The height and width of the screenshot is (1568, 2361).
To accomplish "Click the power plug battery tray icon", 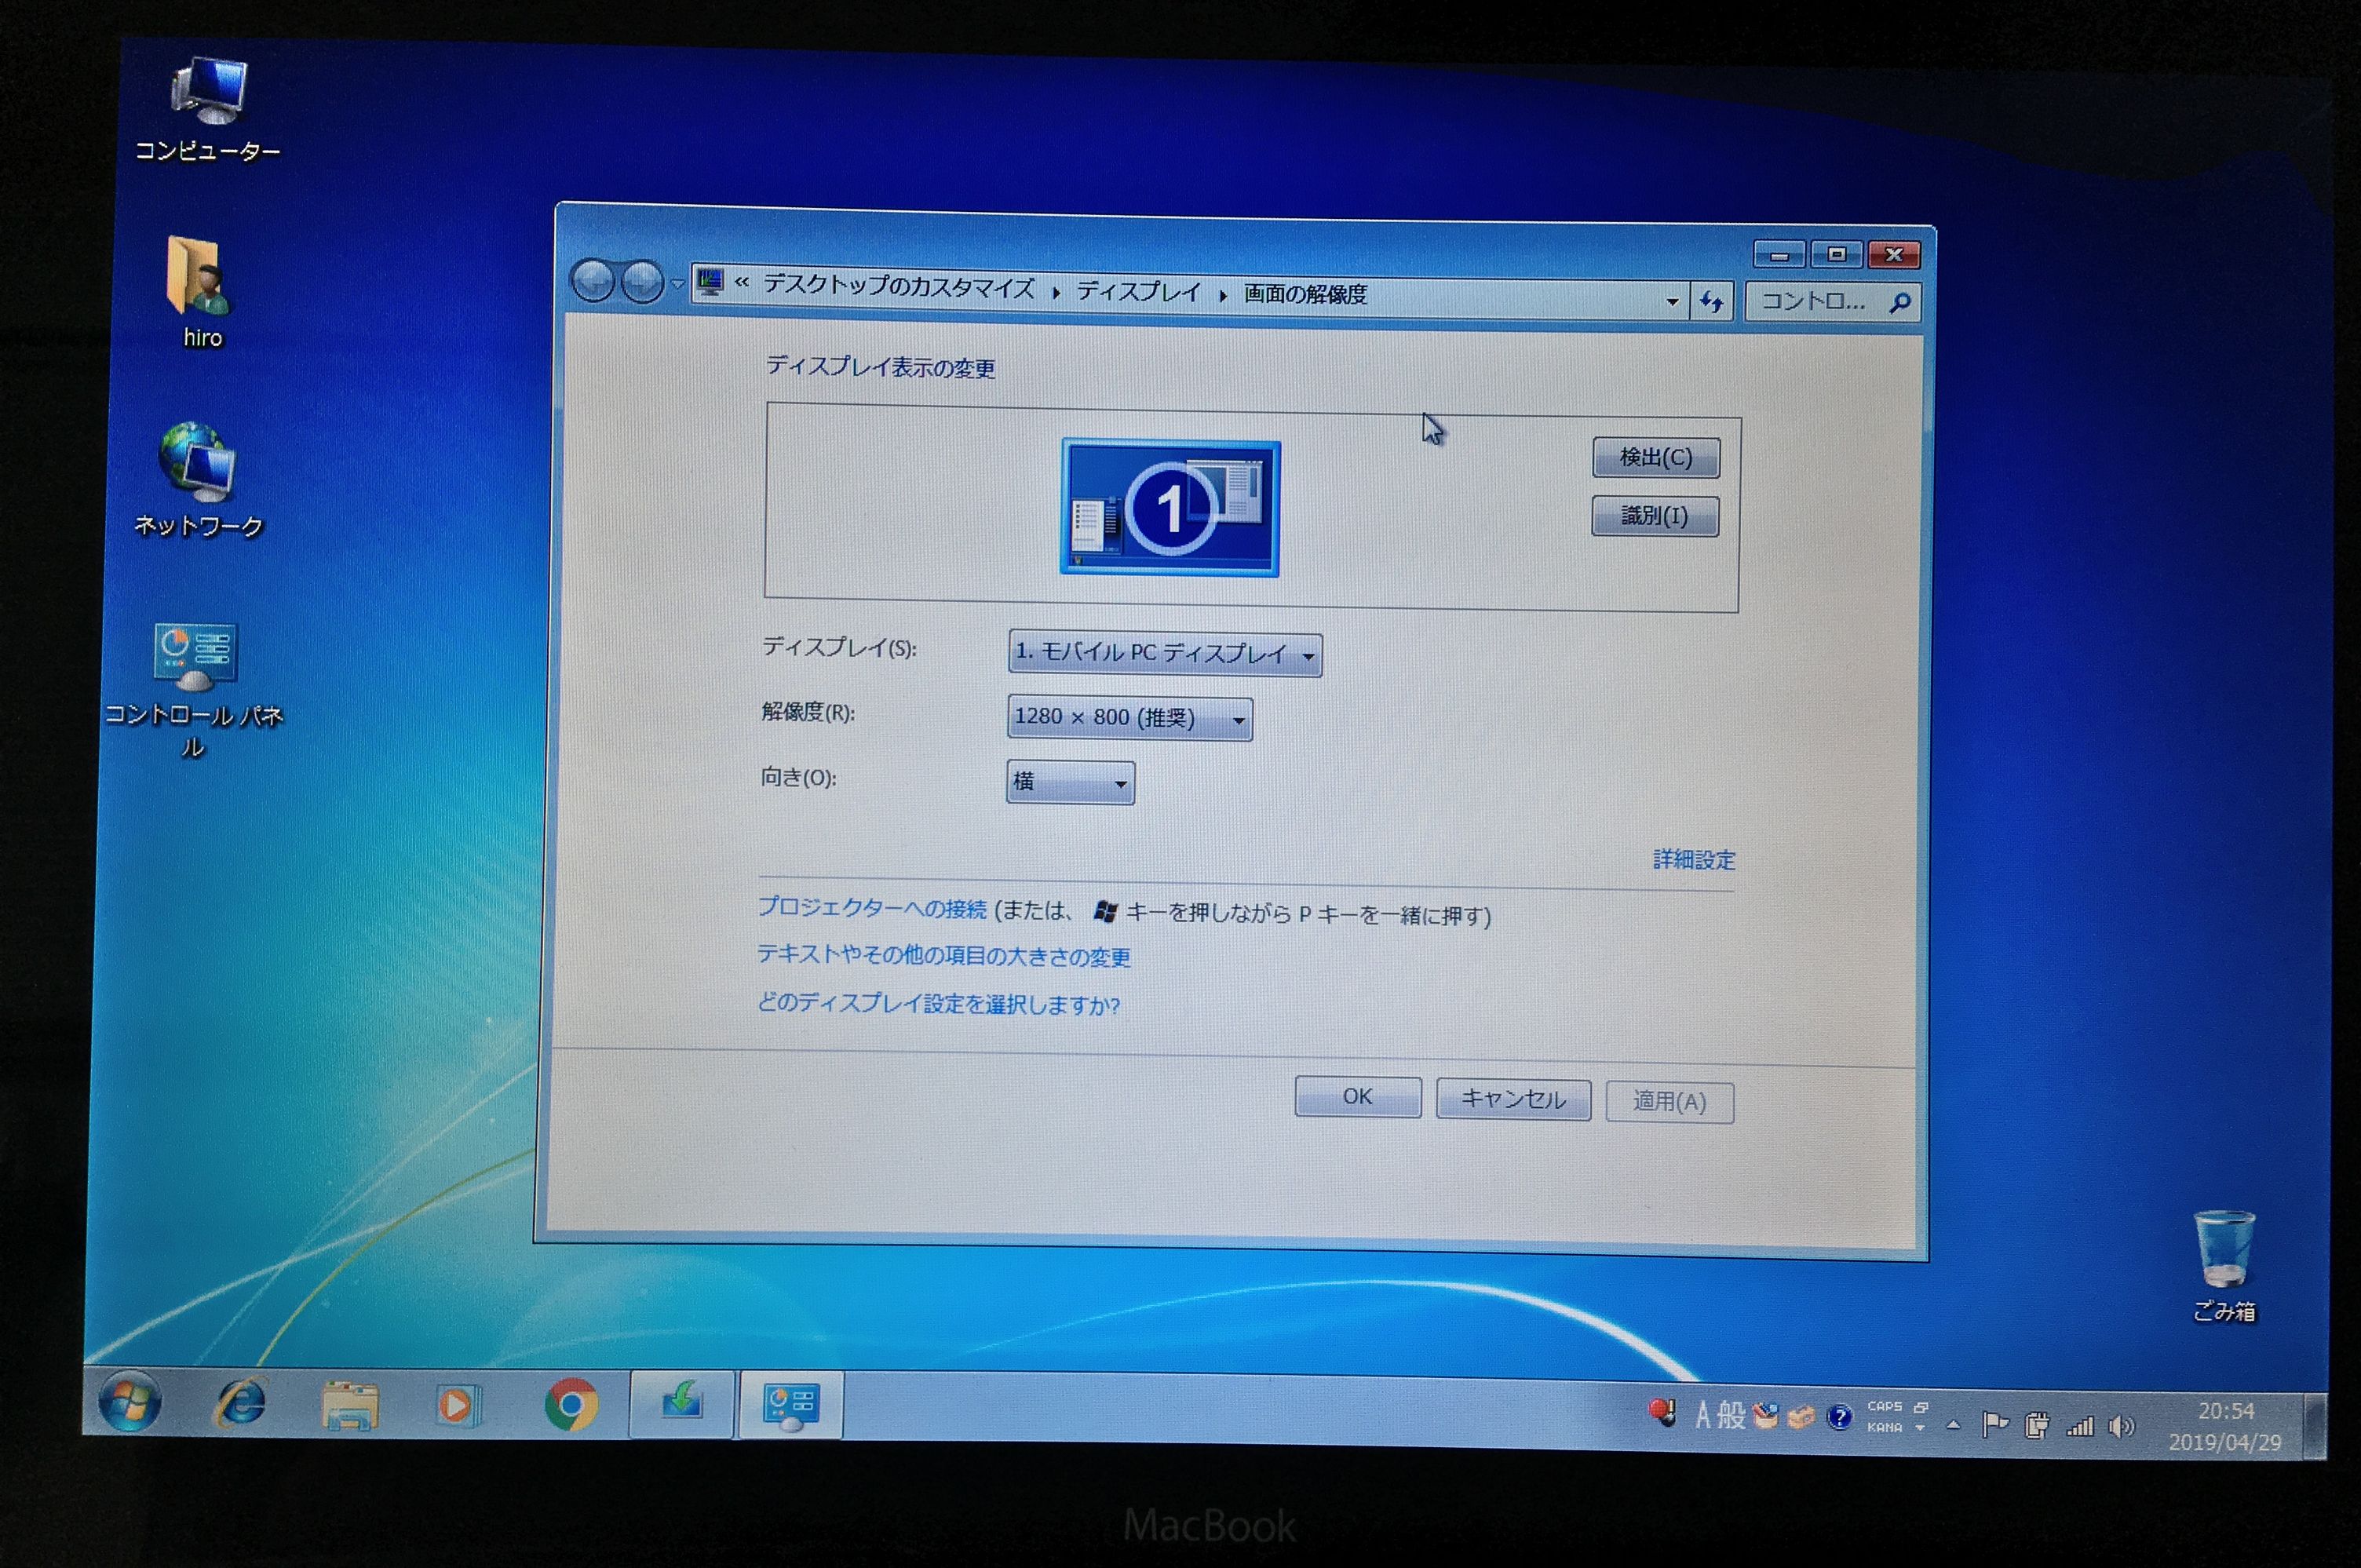I will click(2036, 1425).
